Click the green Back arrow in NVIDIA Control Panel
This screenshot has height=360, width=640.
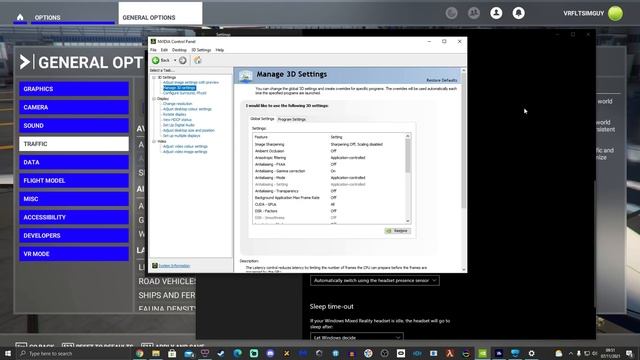156,60
